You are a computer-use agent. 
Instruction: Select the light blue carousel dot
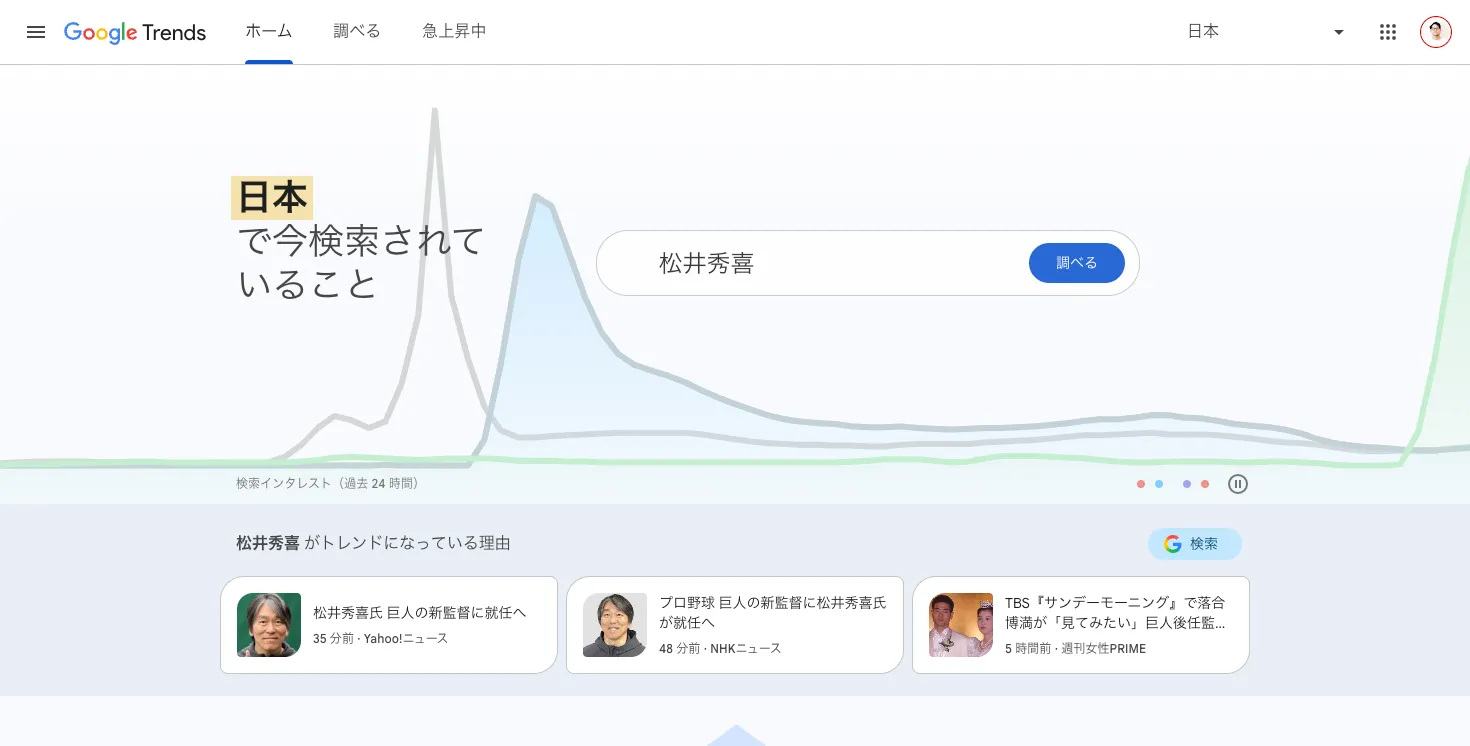click(x=1159, y=484)
